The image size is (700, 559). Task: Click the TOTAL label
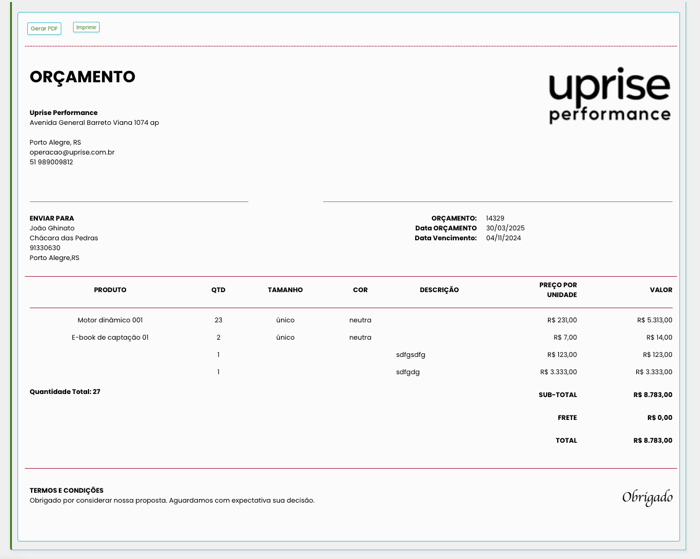[566, 440]
